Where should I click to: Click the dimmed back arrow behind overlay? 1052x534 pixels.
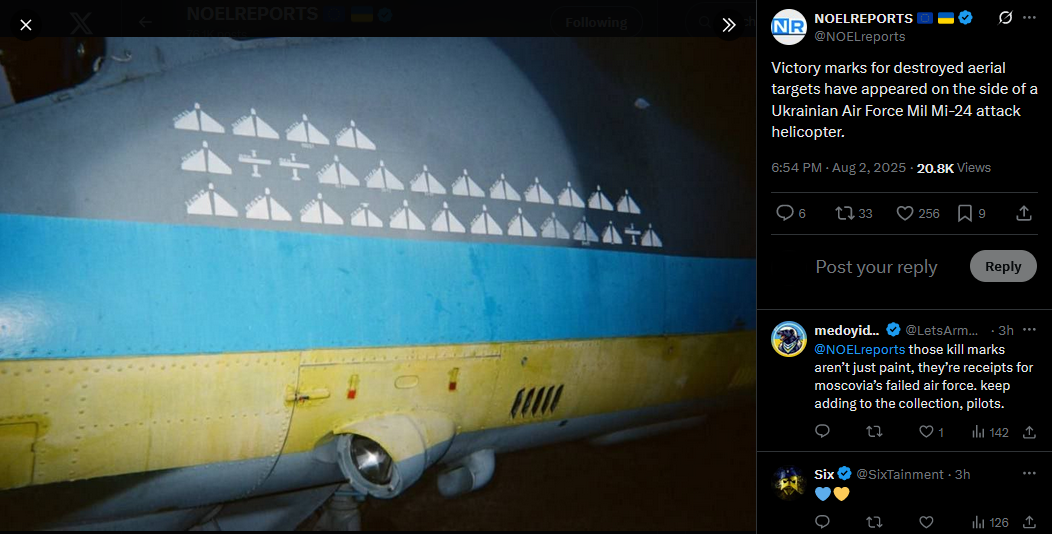pyautogui.click(x=145, y=22)
